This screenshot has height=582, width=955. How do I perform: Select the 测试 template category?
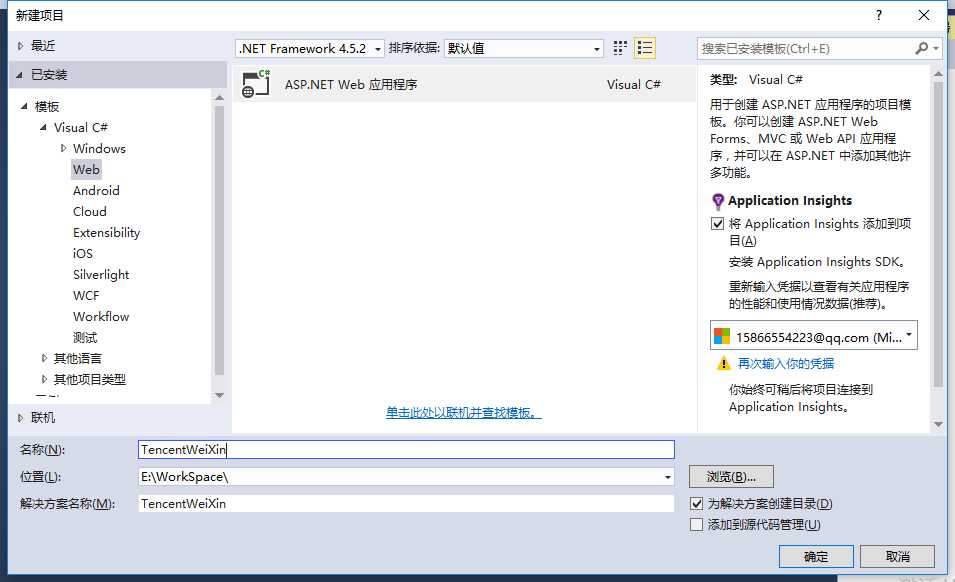(85, 337)
